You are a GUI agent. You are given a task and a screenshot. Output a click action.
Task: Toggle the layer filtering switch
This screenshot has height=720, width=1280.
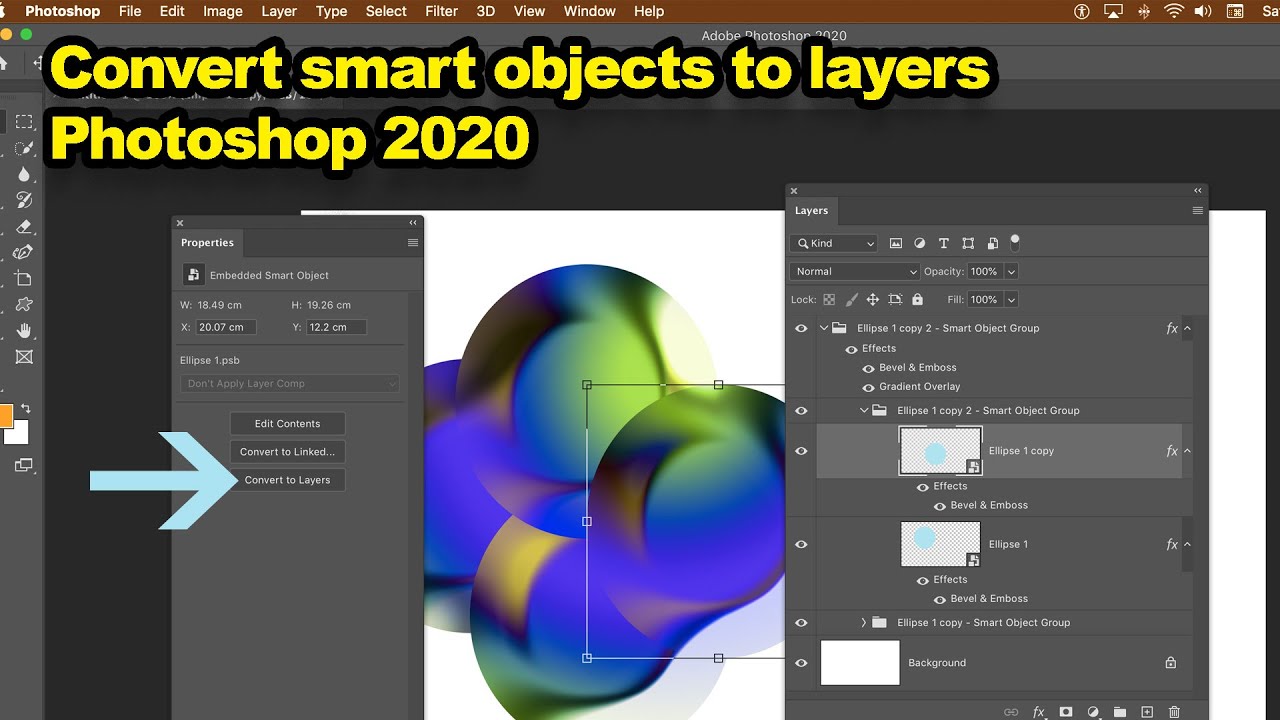[1015, 242]
